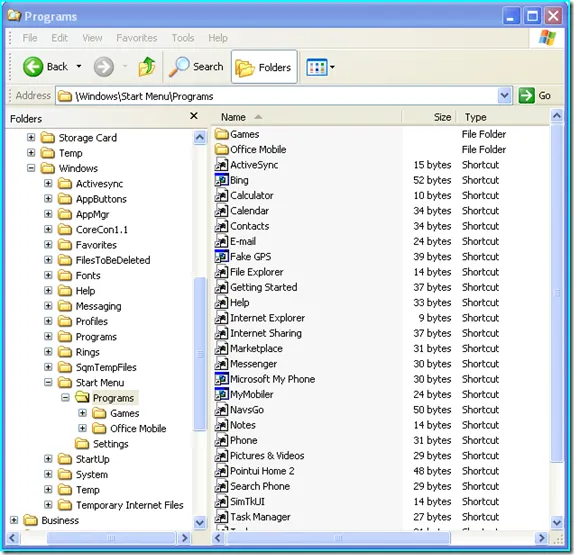574x555 pixels.
Task: Click the Phone shortcut file name
Action: tap(243, 440)
